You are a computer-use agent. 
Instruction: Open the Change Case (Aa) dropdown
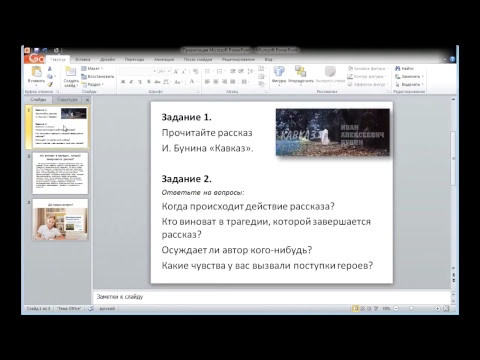pyautogui.click(x=178, y=82)
